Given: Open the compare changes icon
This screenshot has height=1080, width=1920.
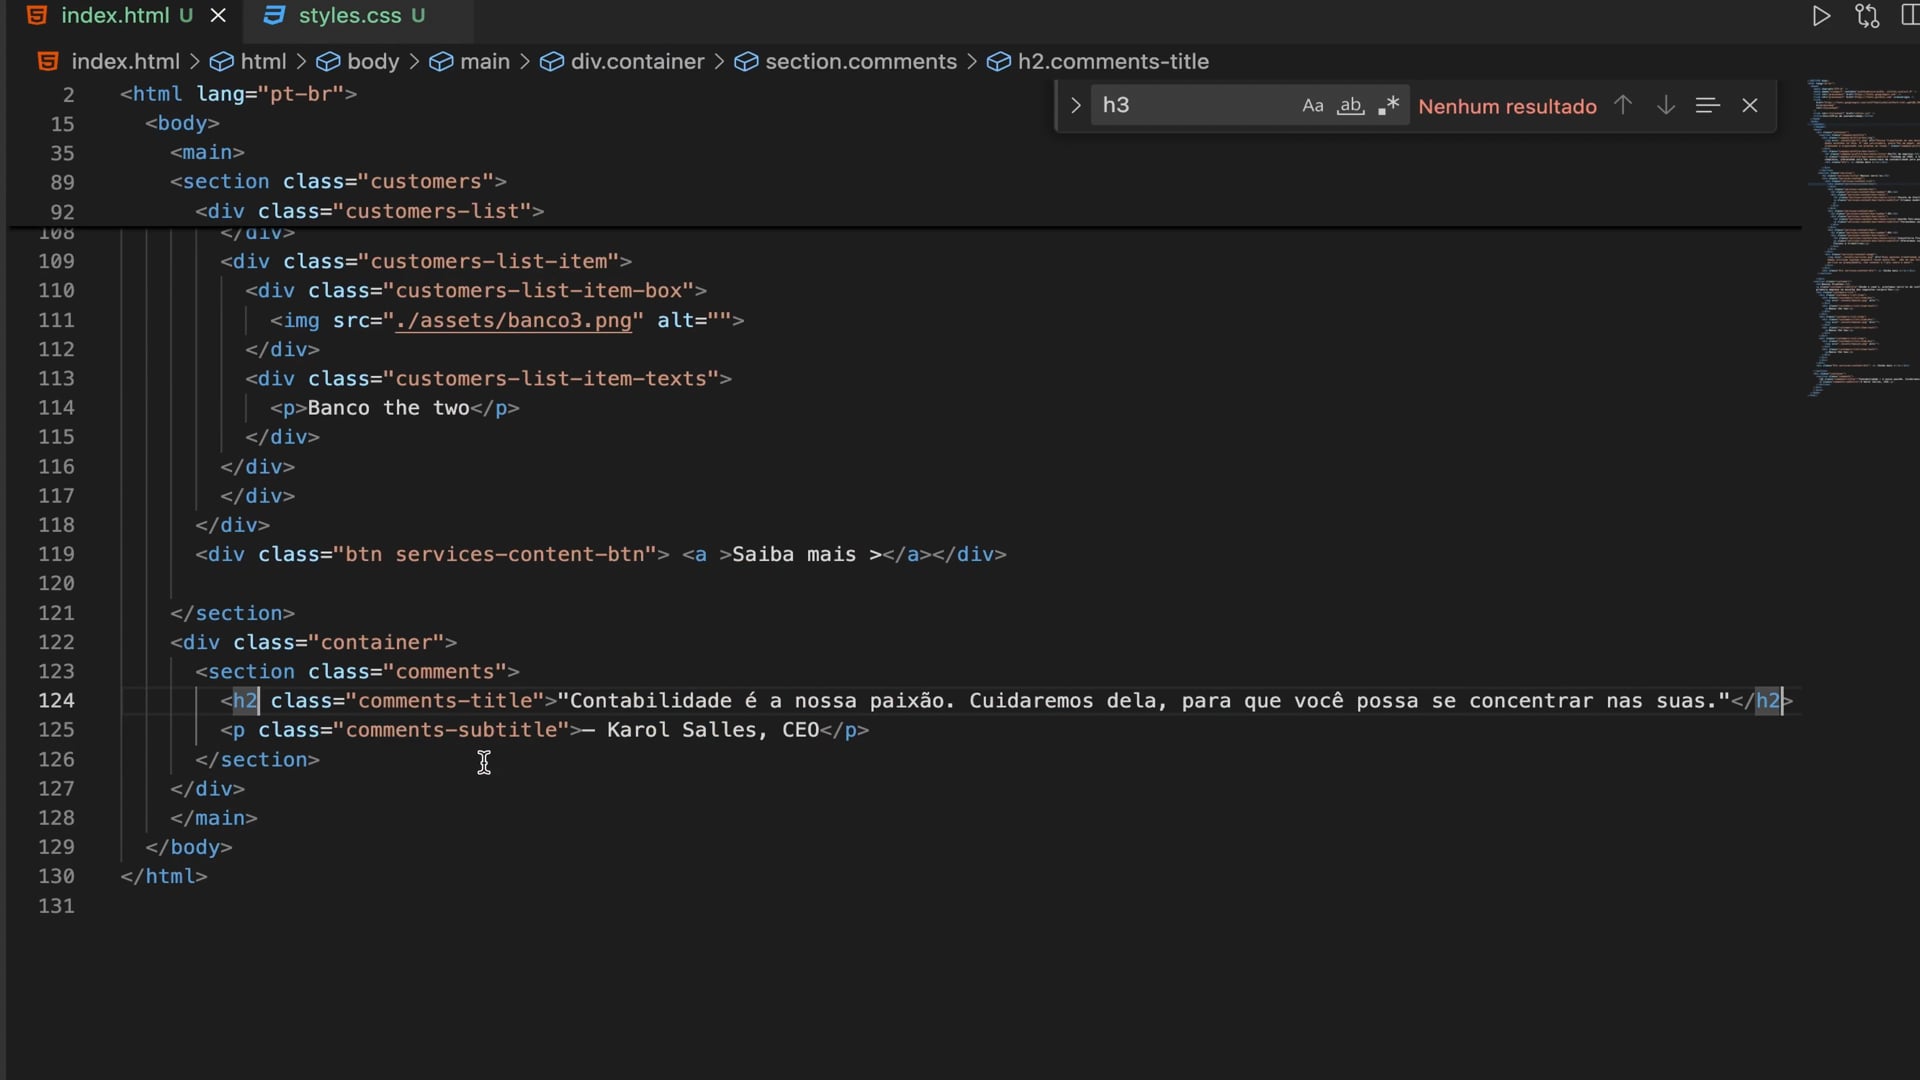Looking at the screenshot, I should pyautogui.click(x=1866, y=16).
